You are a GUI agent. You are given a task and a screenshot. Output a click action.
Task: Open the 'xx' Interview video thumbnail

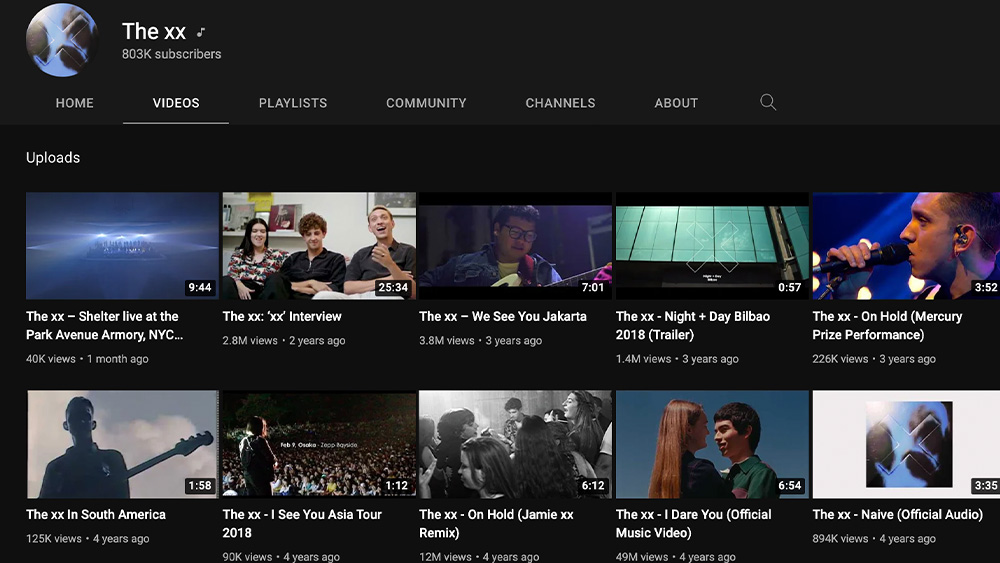click(319, 246)
